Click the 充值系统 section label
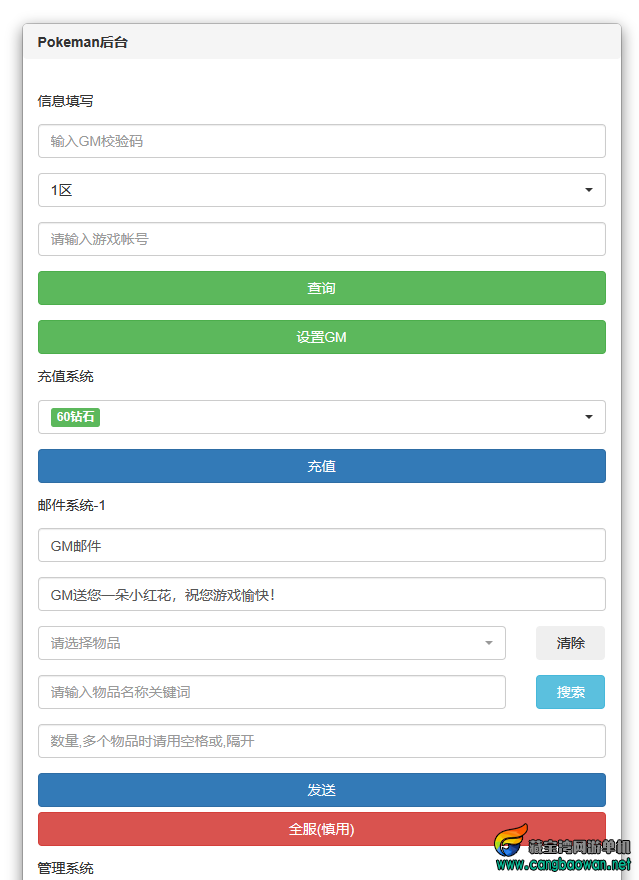Screen dimensions: 639x880 65,377
